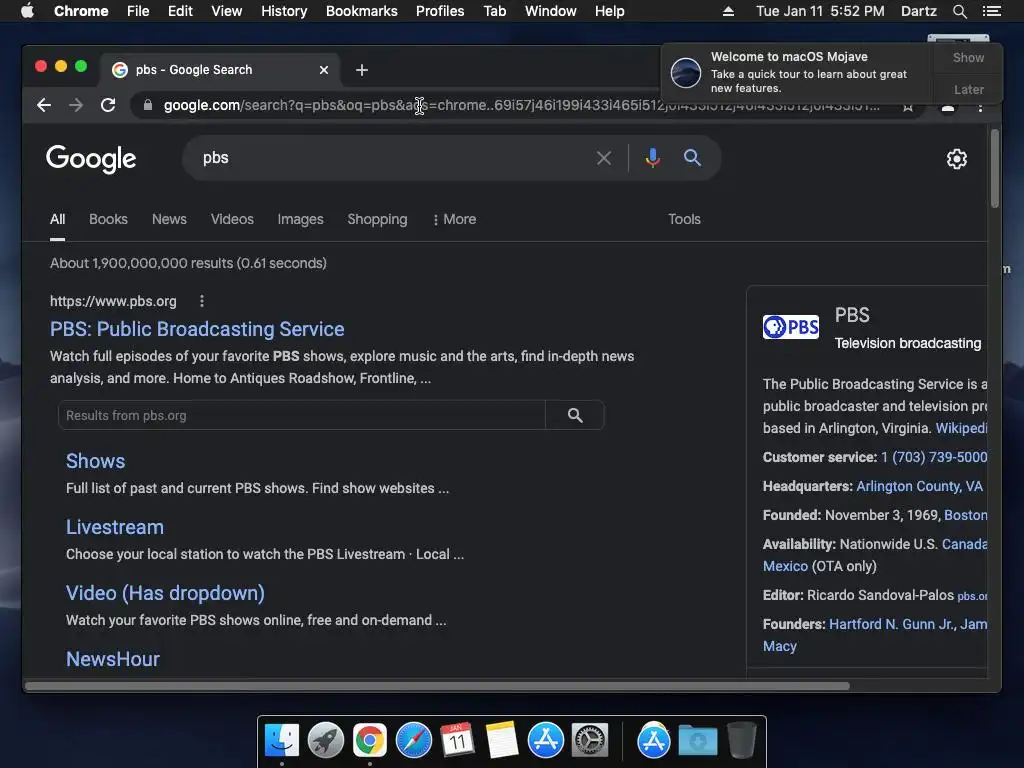This screenshot has width=1024, height=768.
Task: Open a new tab with the plus button
Action: click(362, 70)
